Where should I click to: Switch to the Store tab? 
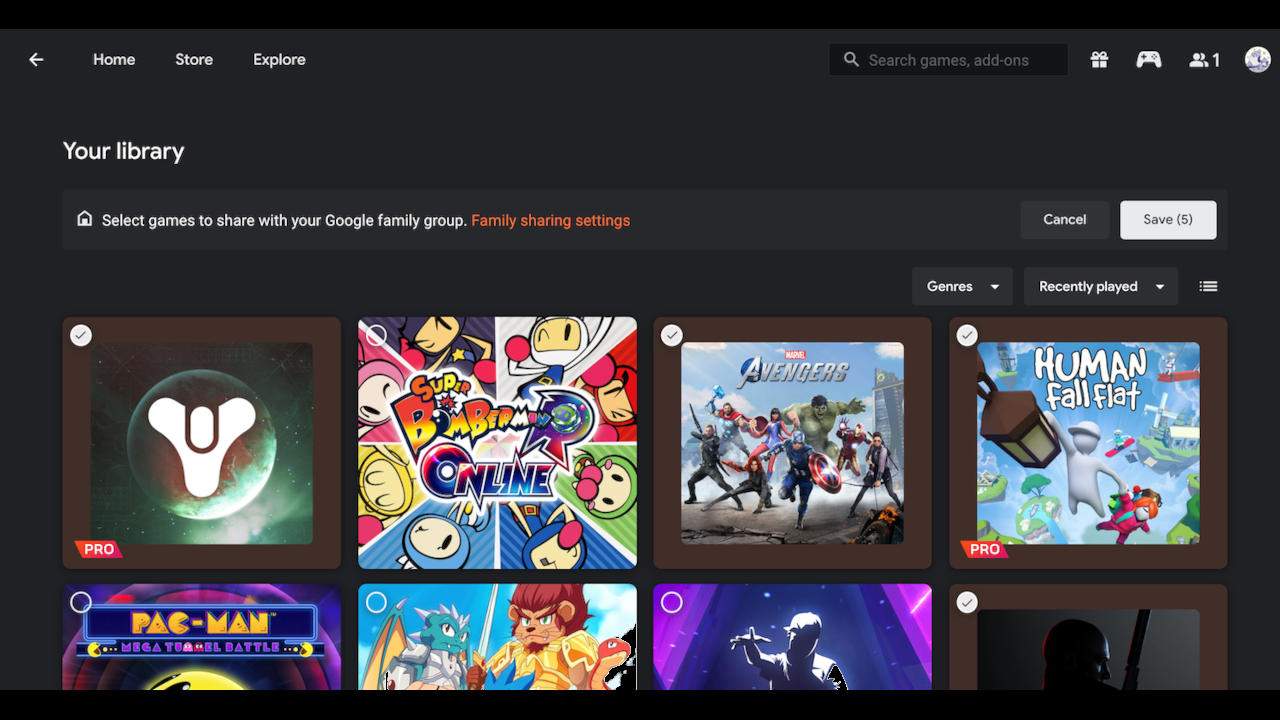tap(193, 59)
